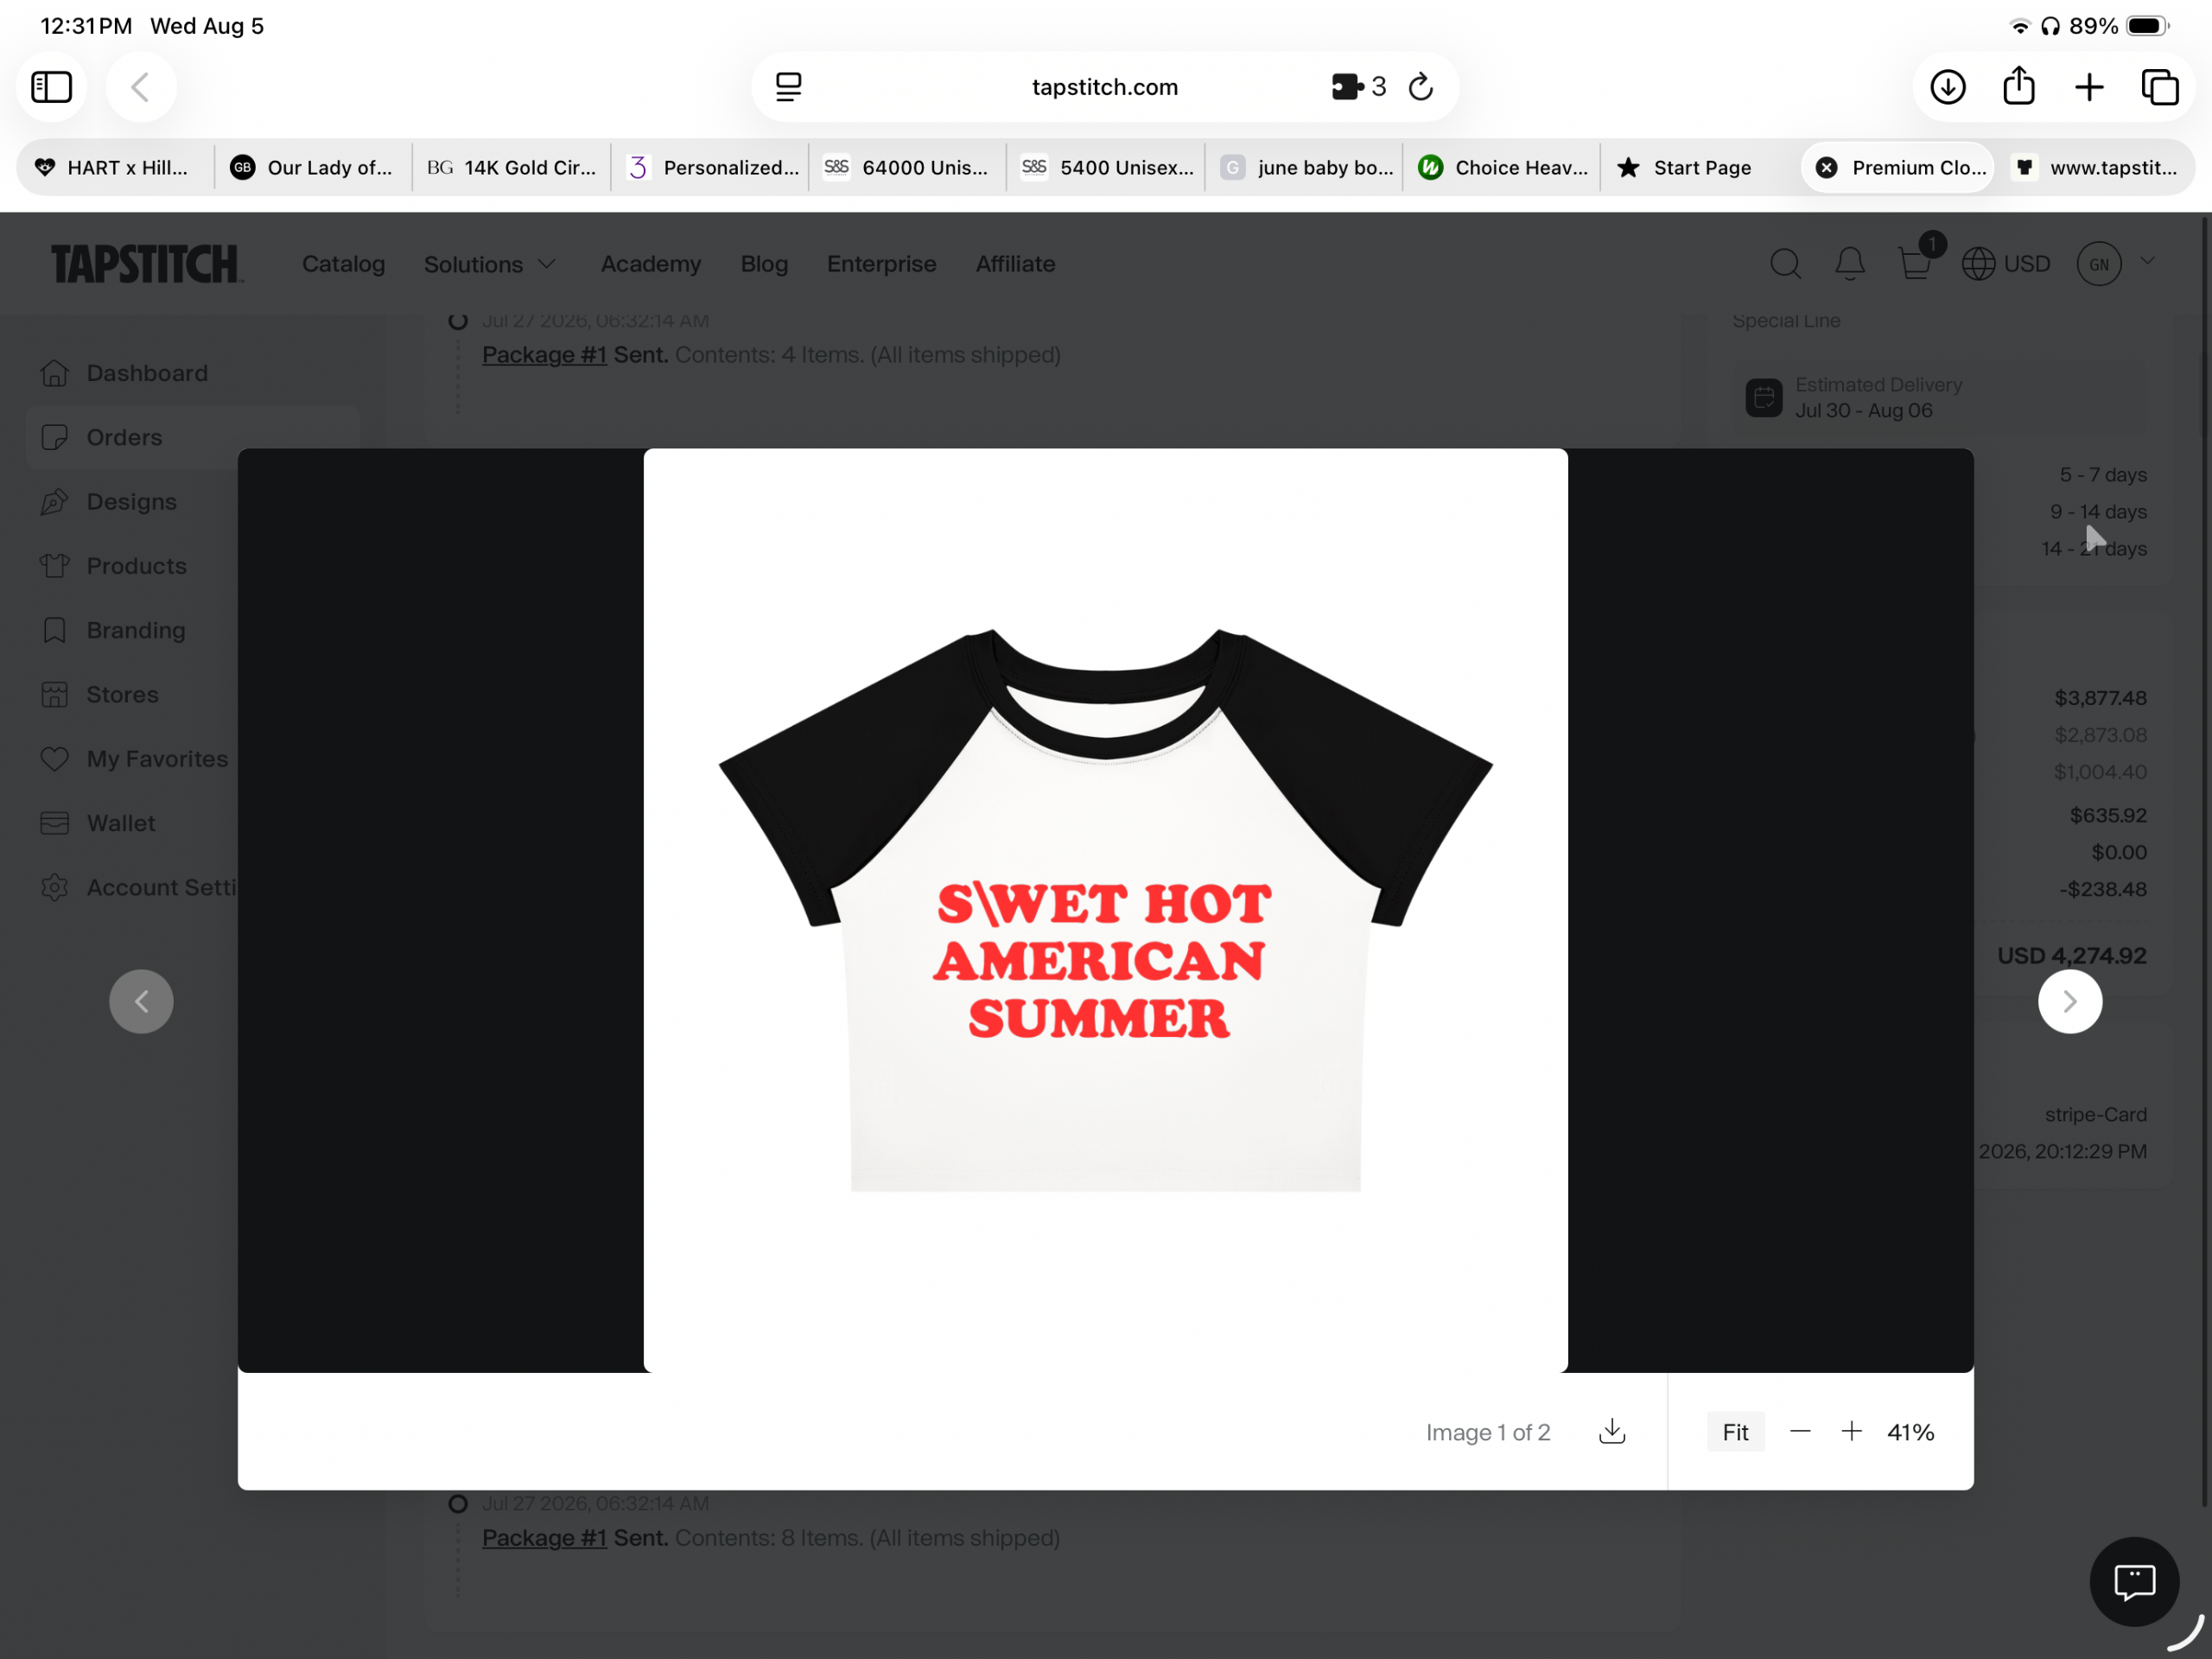Screen dimensions: 2212x1659
Task: Open the page reader menu icon
Action: coord(788,87)
